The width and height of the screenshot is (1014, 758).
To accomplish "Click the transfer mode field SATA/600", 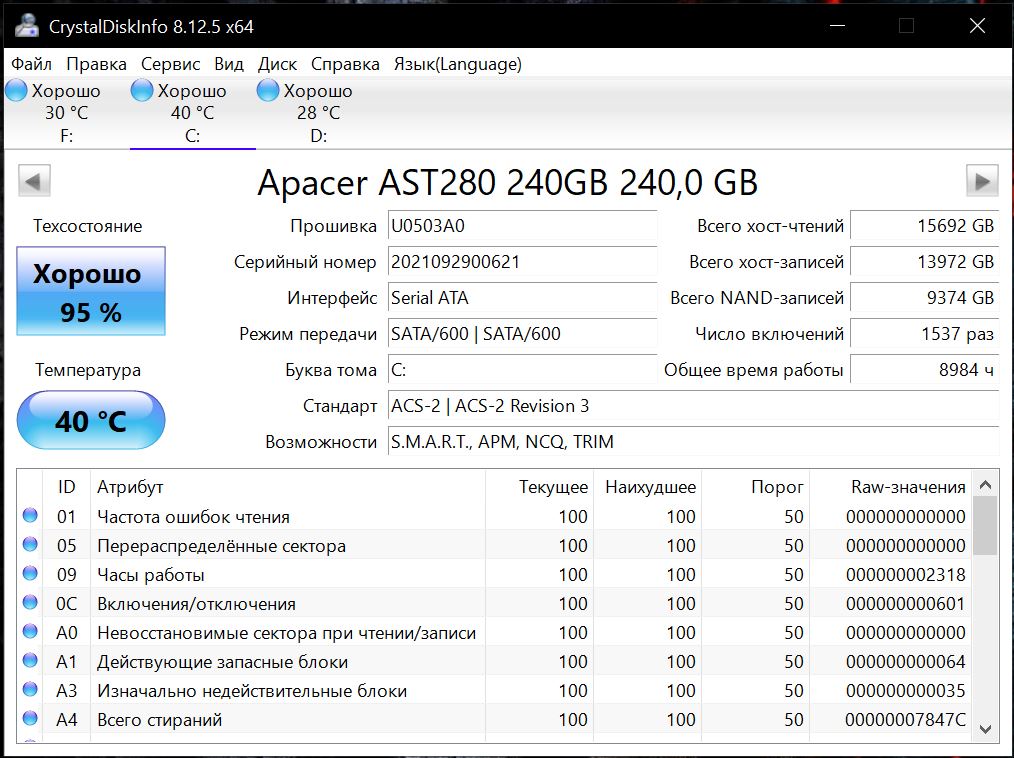I will (523, 334).
